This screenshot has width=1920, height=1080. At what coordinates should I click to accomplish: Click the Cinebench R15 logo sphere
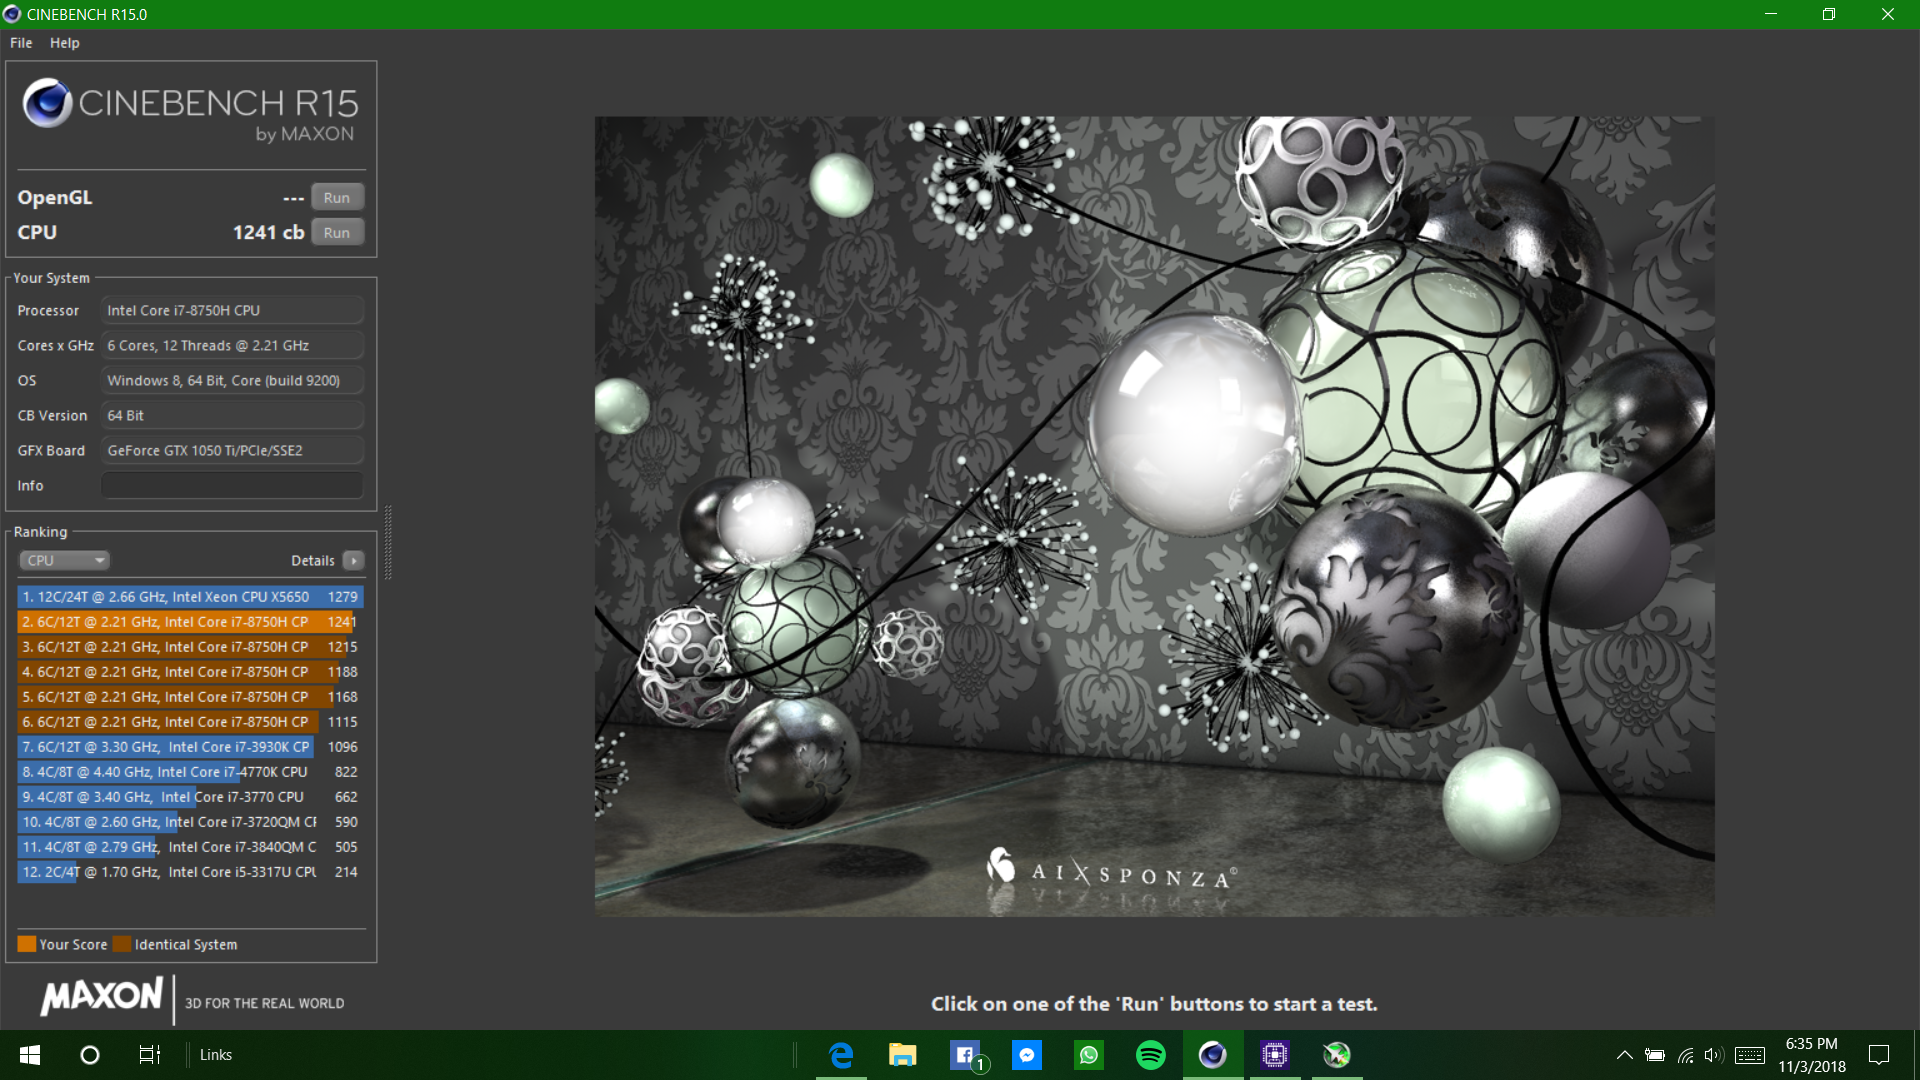pos(47,102)
